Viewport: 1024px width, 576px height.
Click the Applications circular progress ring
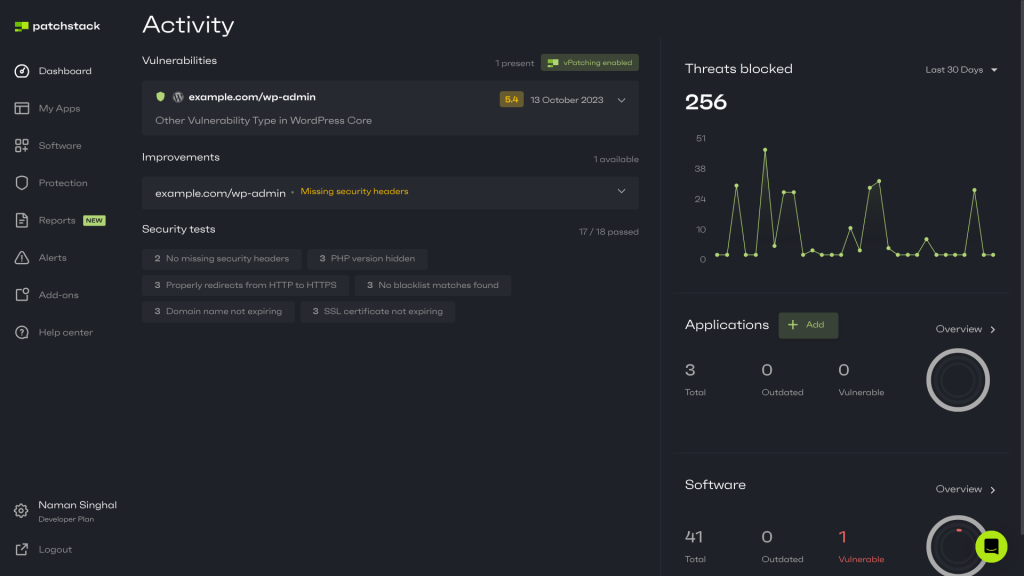click(957, 380)
